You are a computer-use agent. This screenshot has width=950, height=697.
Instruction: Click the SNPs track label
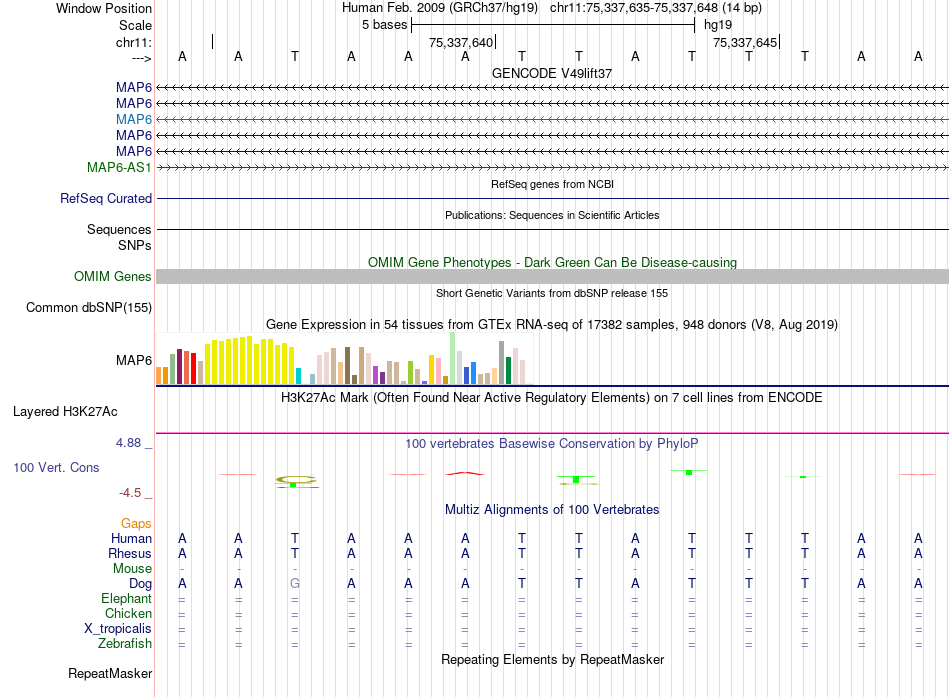click(x=135, y=245)
